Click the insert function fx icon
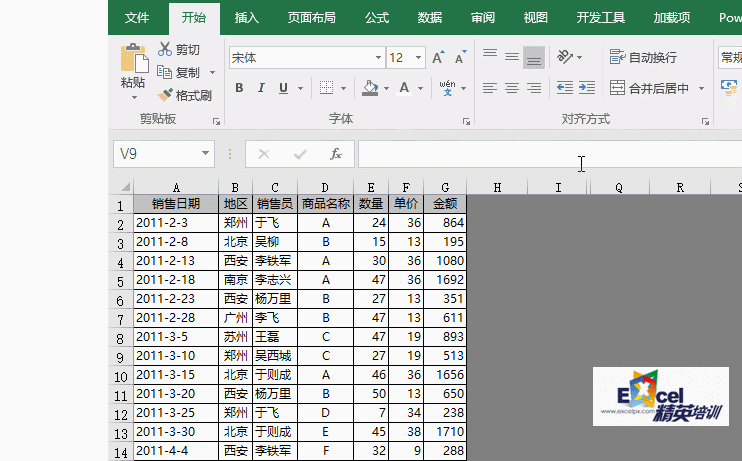The image size is (742, 461). click(336, 154)
